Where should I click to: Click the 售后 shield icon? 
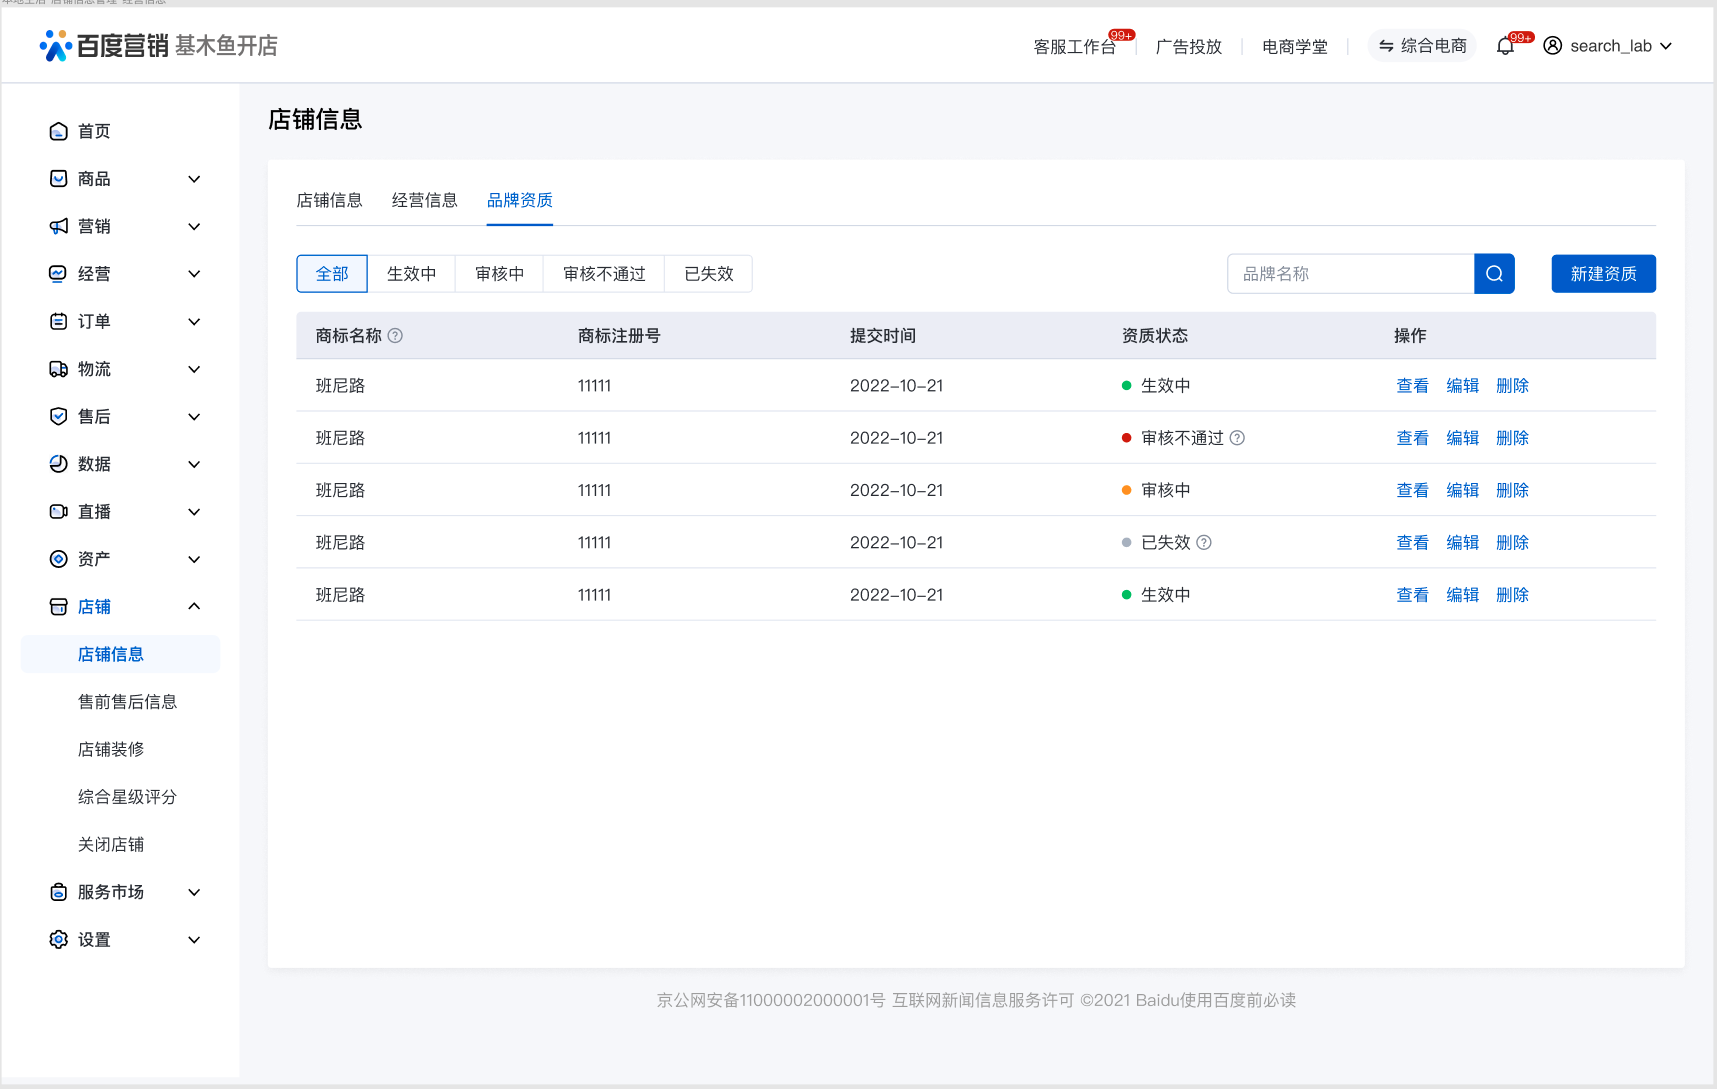[x=59, y=416]
